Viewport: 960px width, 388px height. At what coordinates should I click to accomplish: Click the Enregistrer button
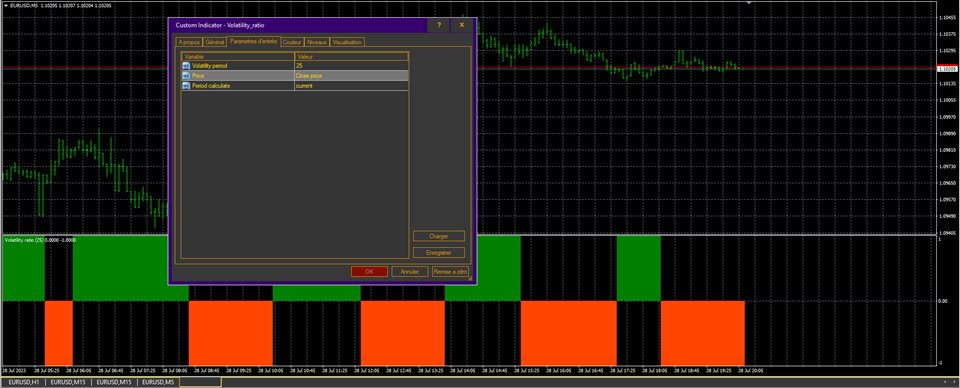pyautogui.click(x=439, y=253)
